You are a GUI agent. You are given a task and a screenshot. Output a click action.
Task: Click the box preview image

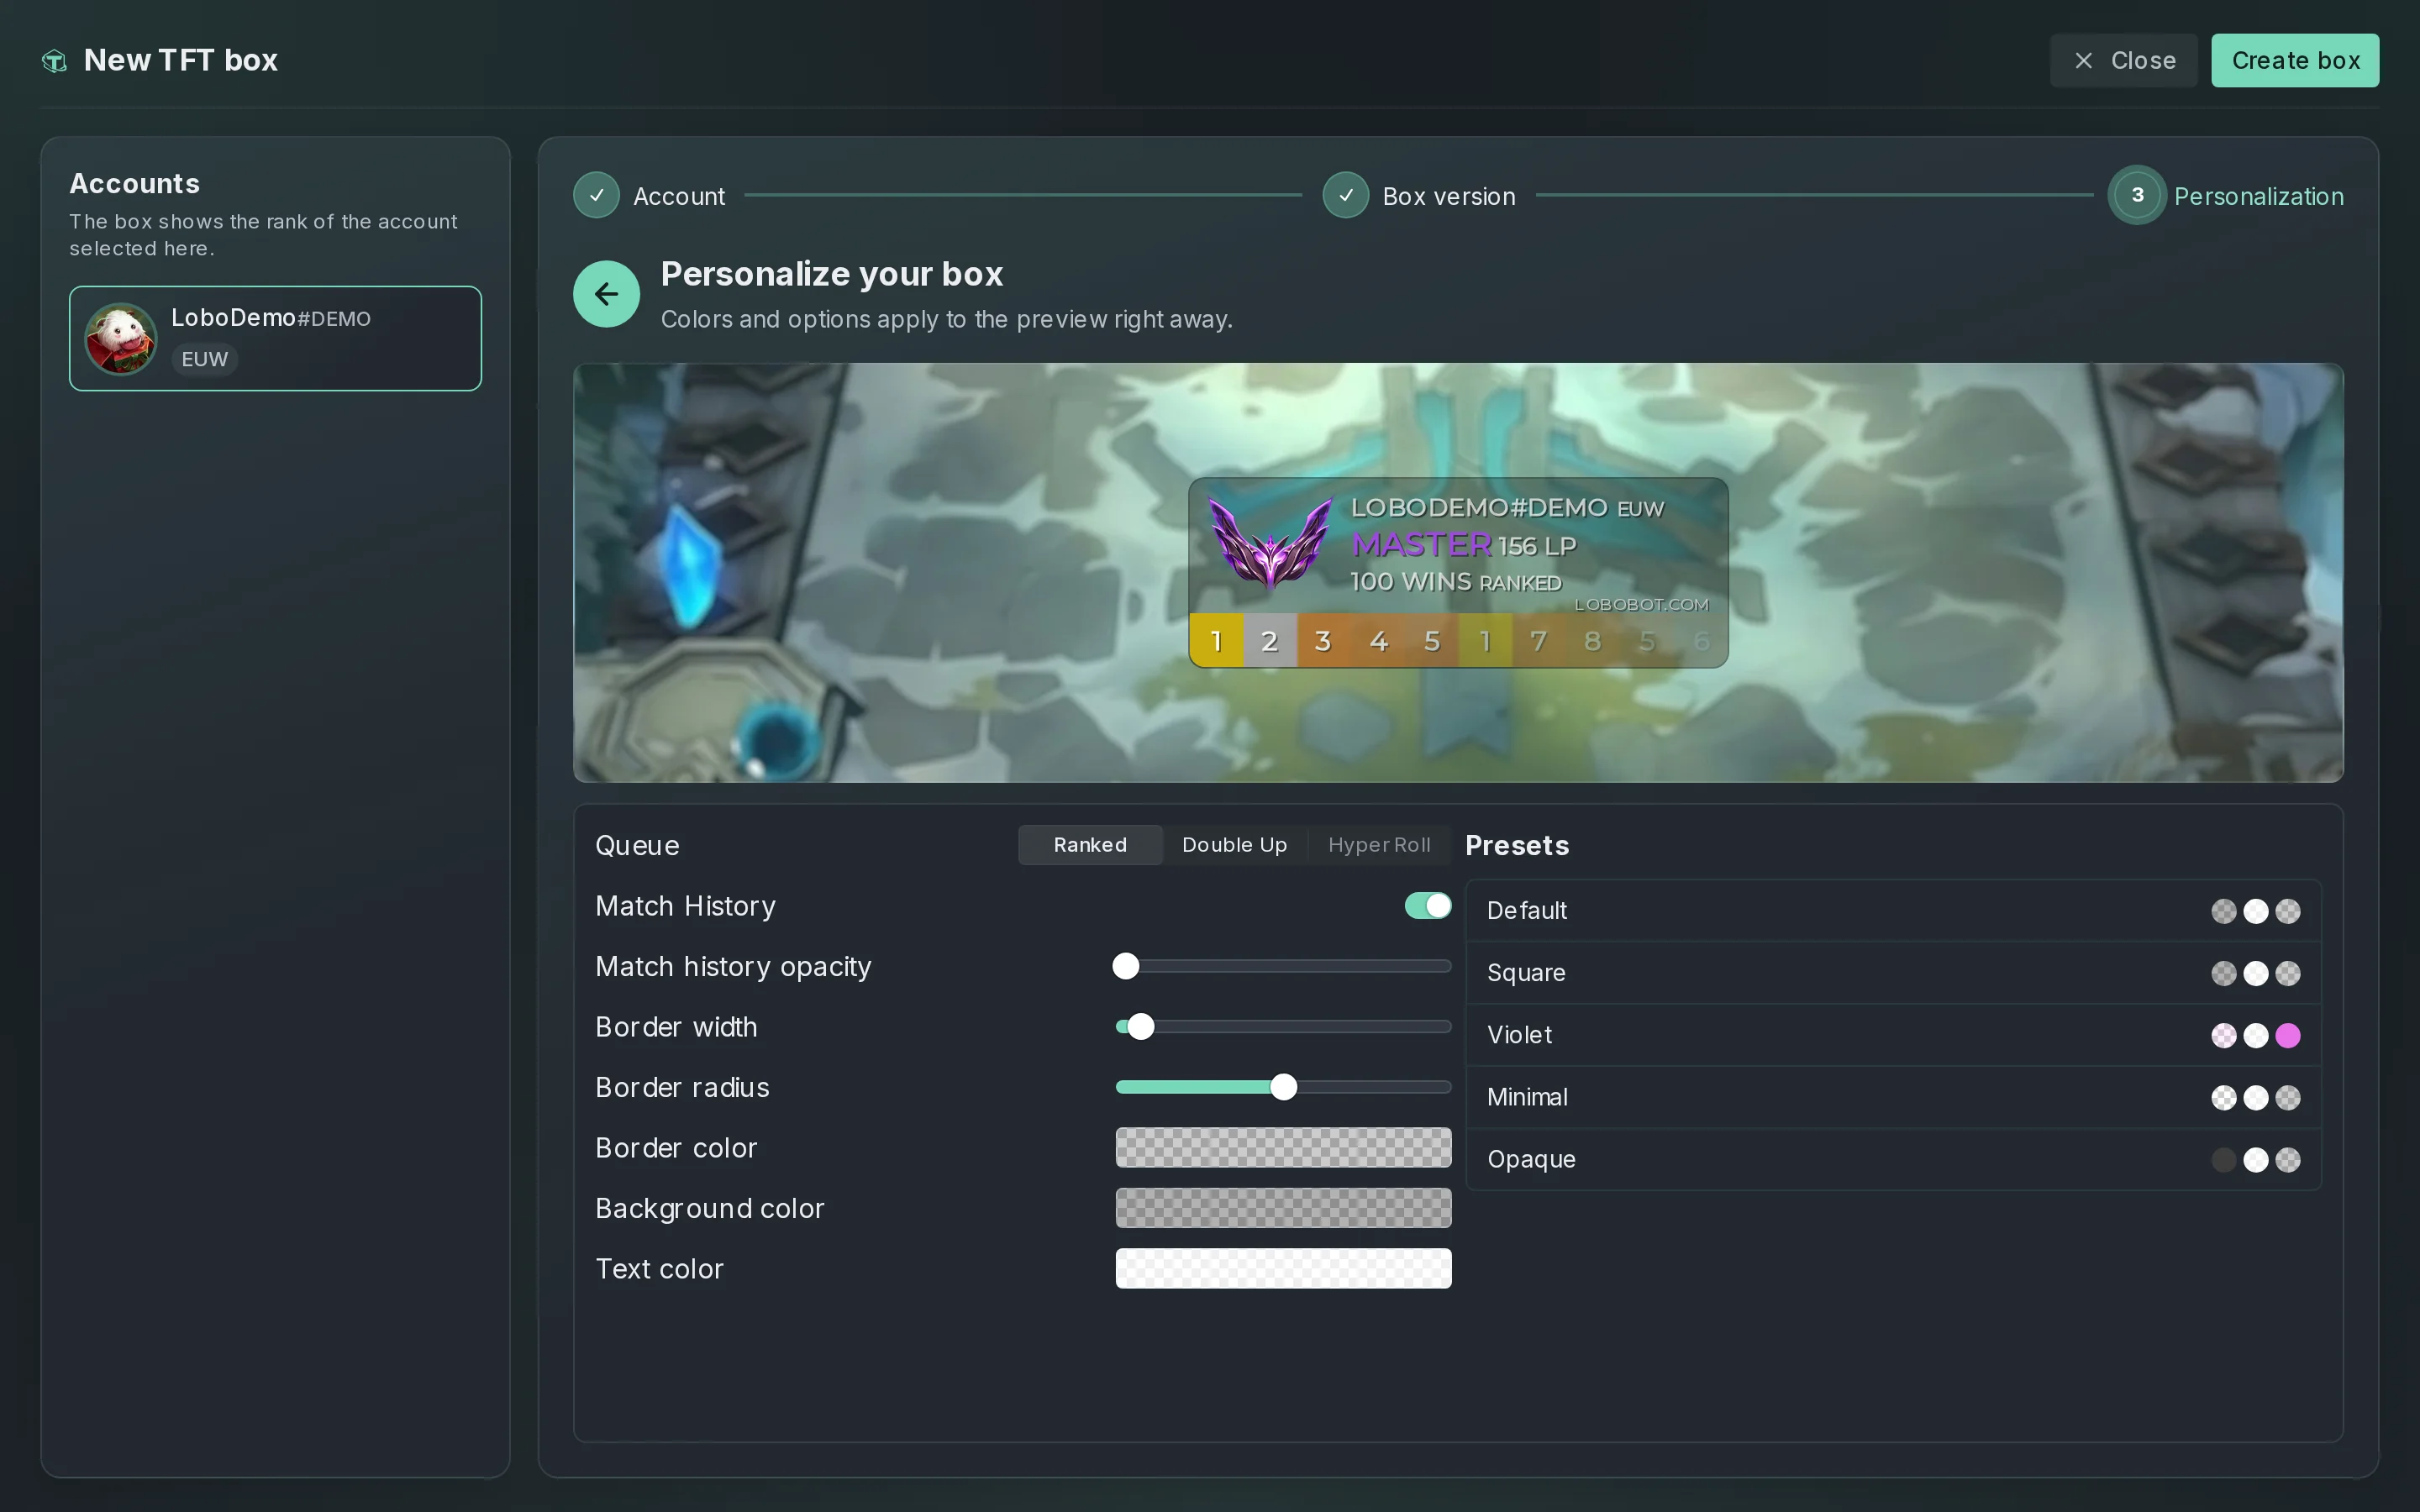[1458, 573]
